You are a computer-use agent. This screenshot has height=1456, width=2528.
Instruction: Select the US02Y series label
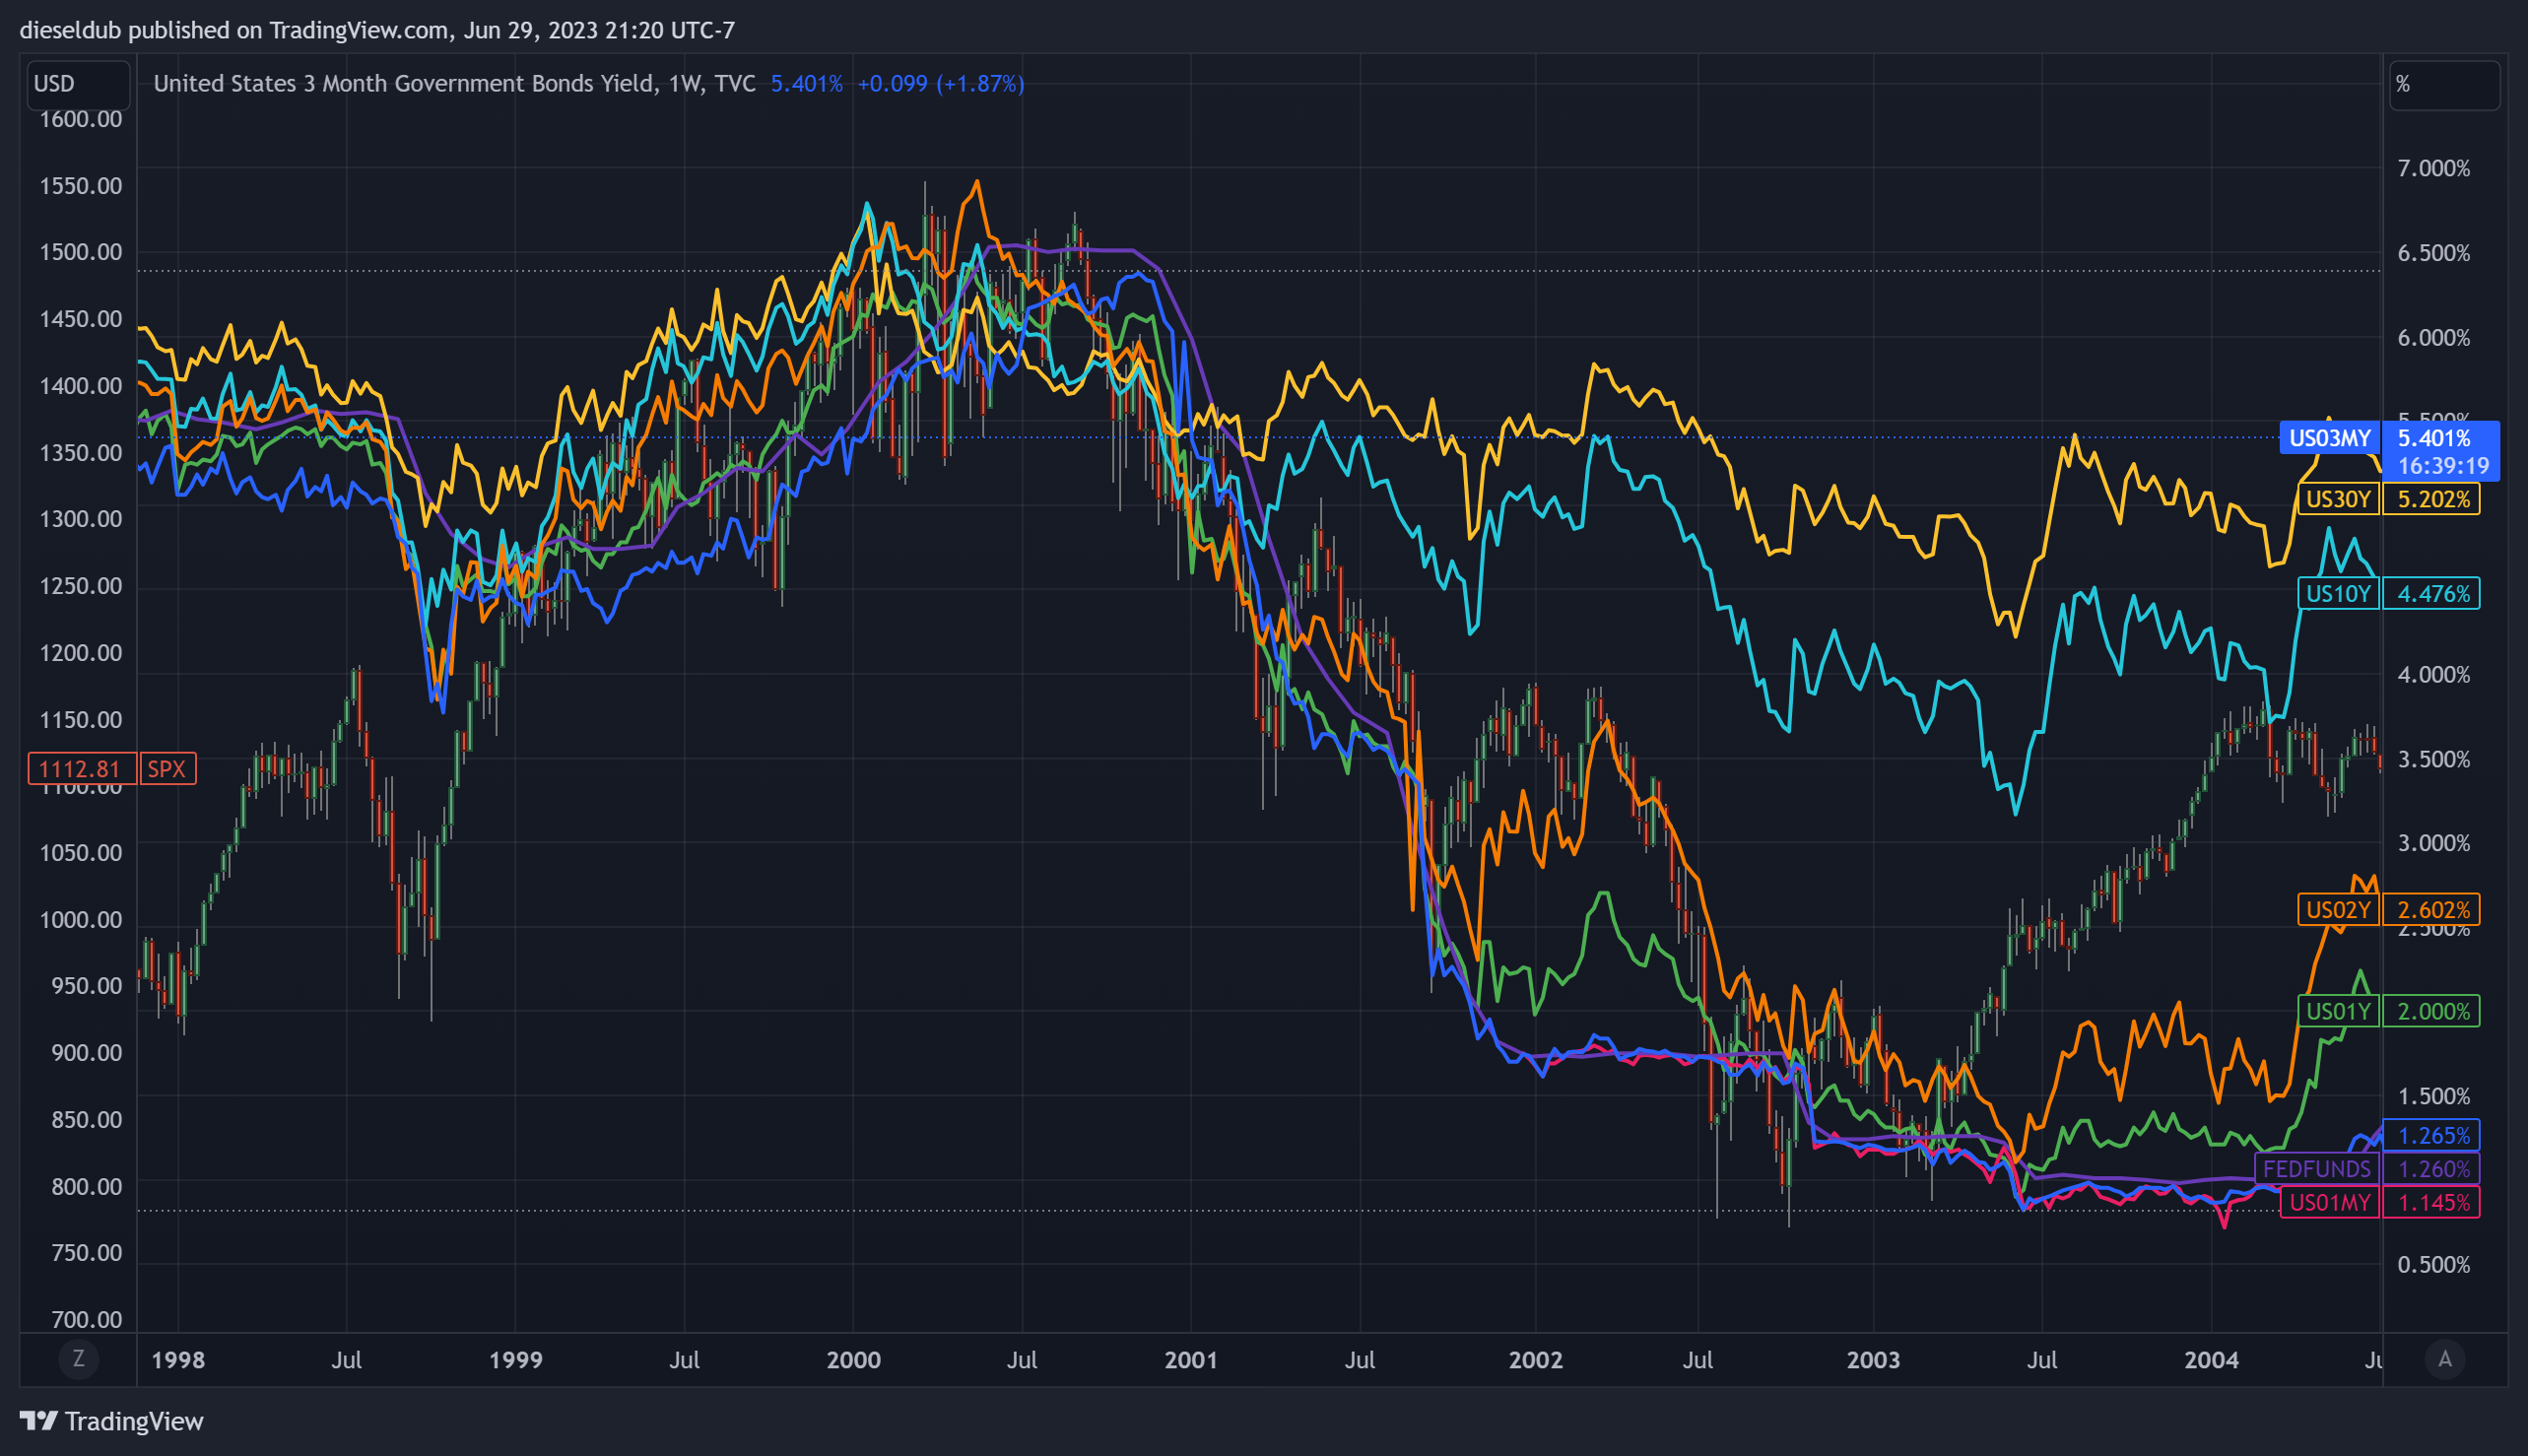pyautogui.click(x=2338, y=910)
